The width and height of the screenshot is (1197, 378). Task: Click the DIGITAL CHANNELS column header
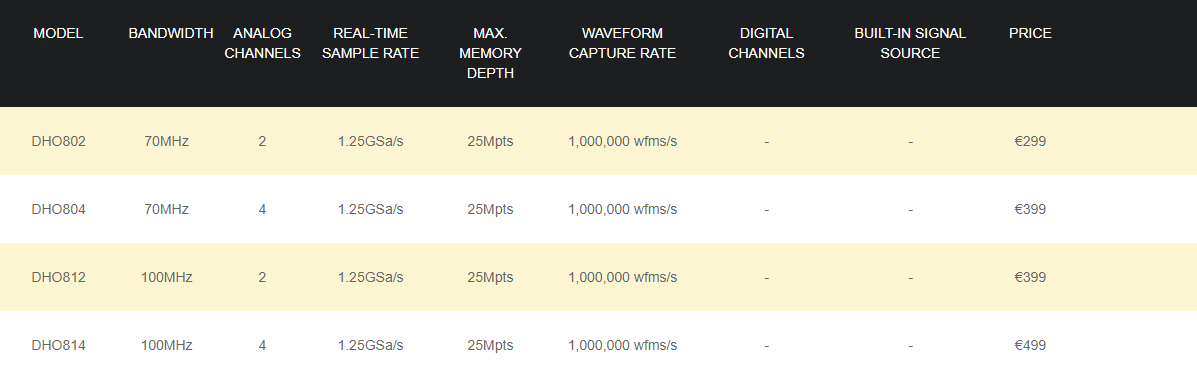[766, 44]
